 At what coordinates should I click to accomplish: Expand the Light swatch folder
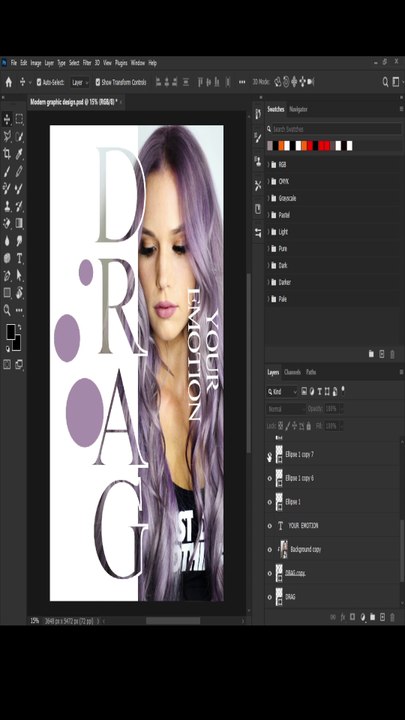[x=269, y=232]
